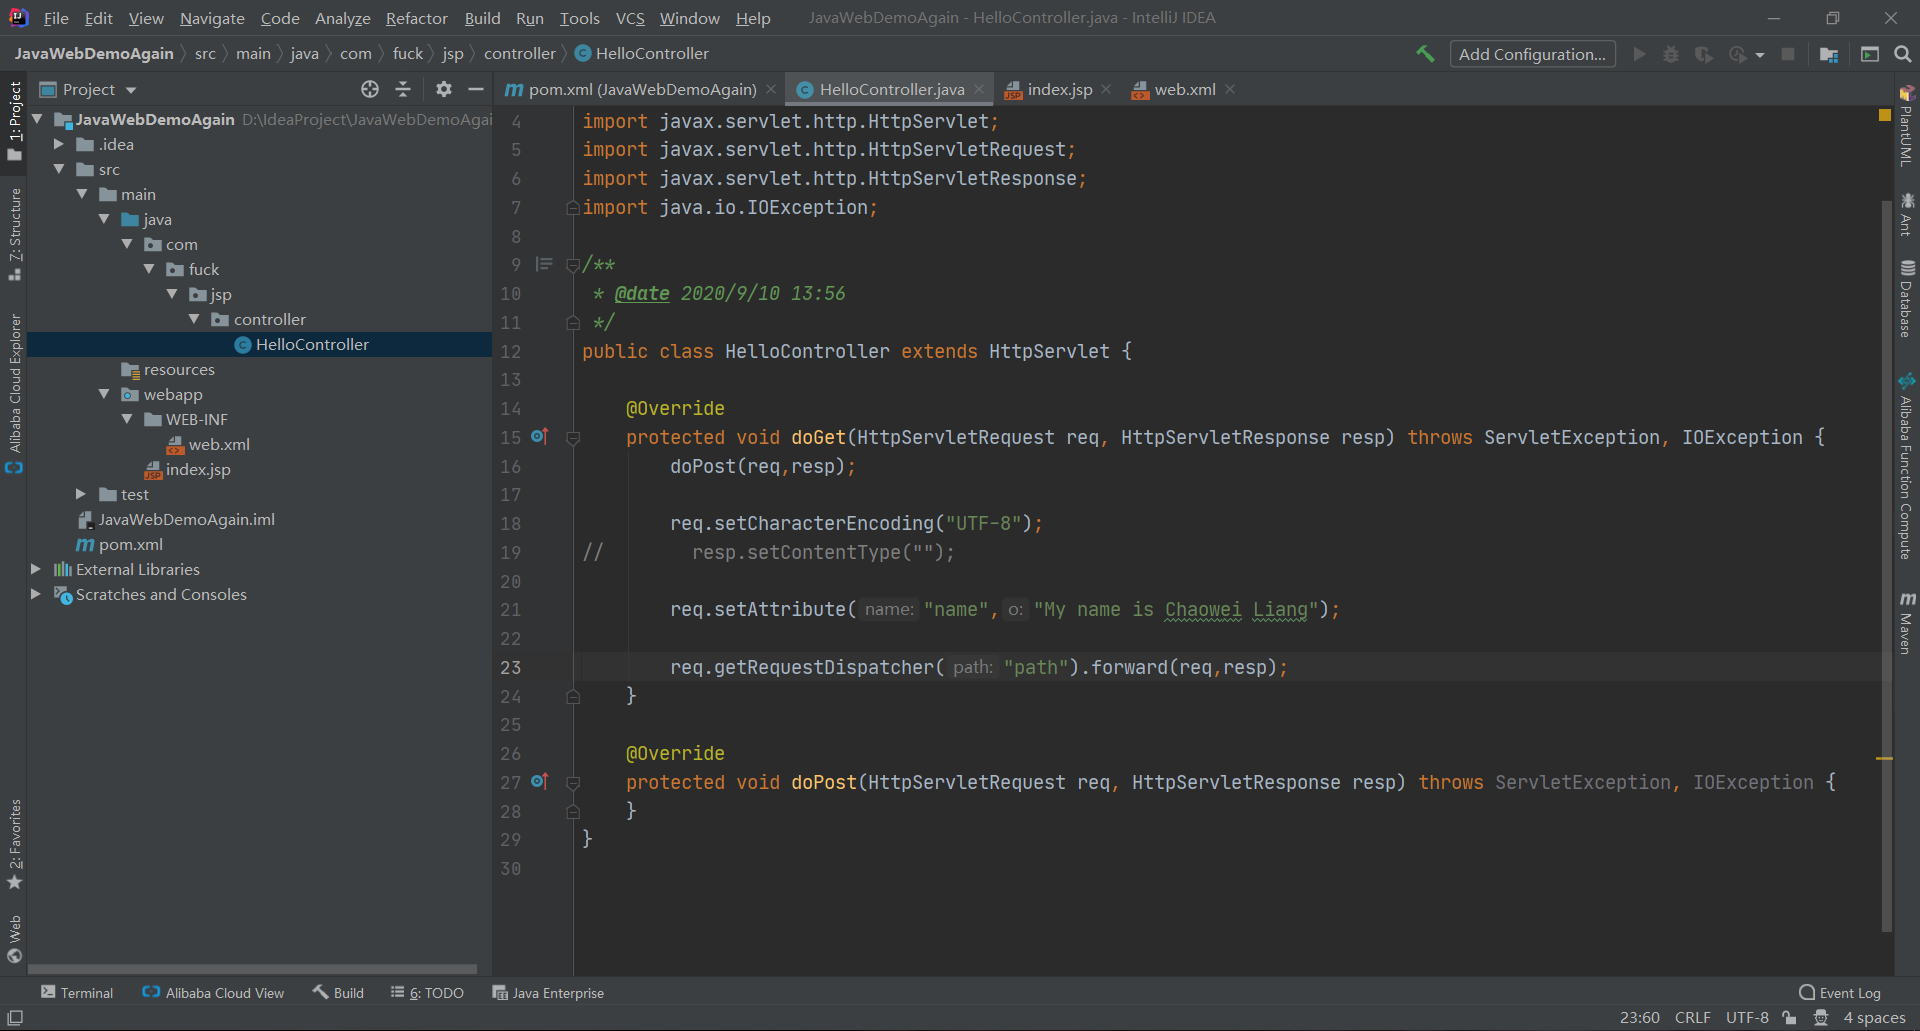Click the inspections profile icon in status bar

tap(1821, 1018)
